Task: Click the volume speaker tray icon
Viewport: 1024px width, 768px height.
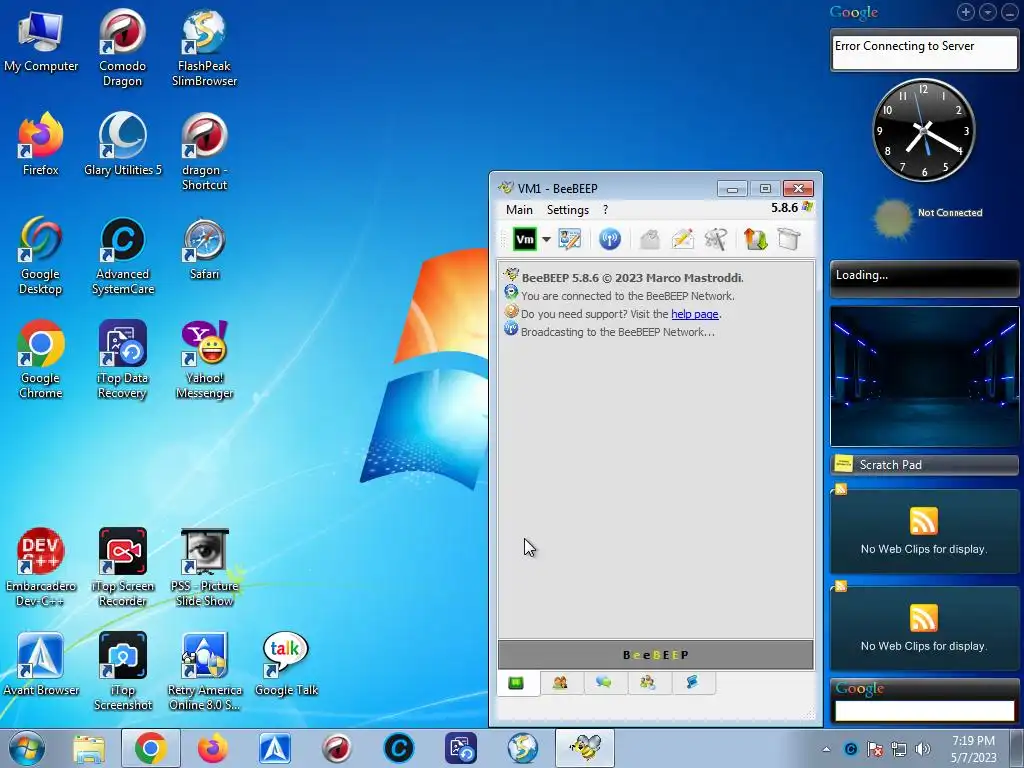Action: coord(922,749)
